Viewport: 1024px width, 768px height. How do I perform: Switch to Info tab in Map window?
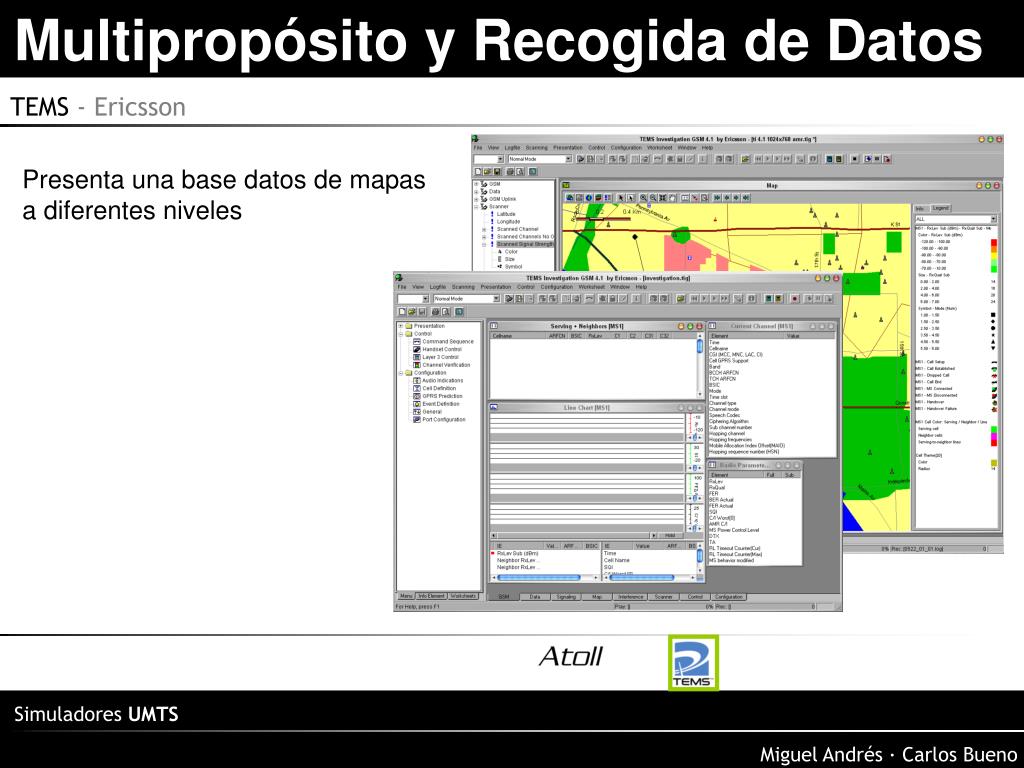pos(921,208)
